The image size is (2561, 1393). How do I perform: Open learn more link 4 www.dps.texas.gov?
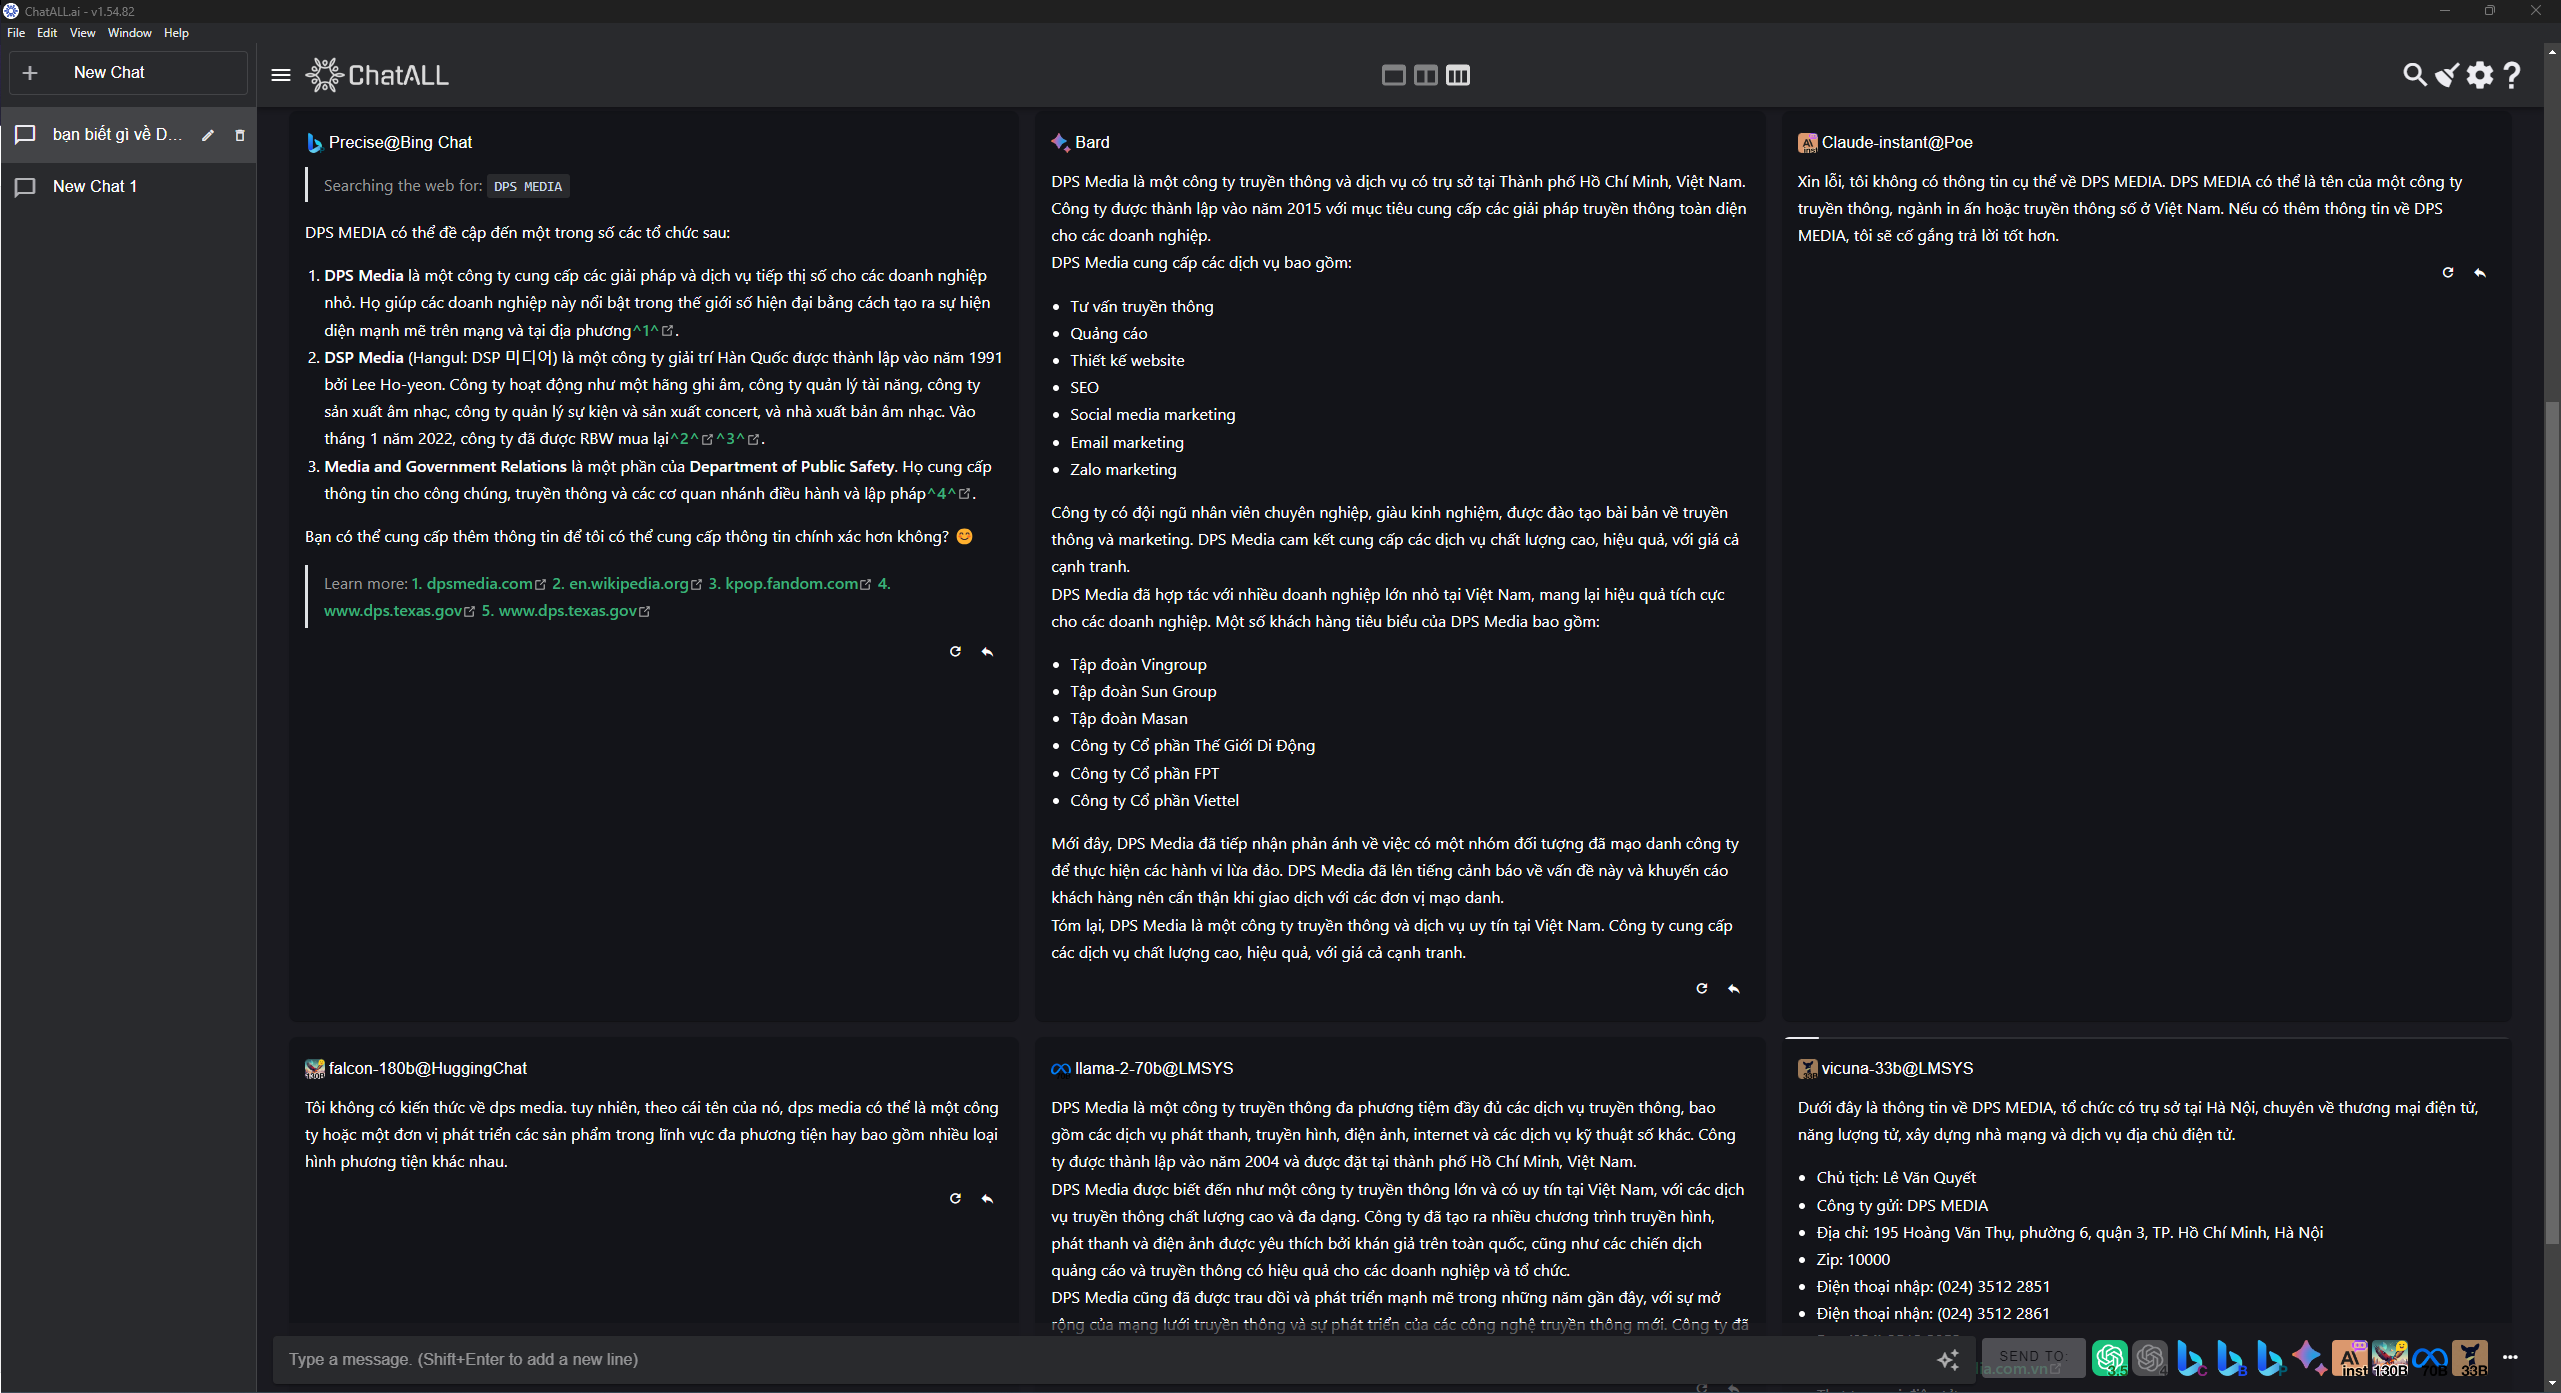click(399, 610)
